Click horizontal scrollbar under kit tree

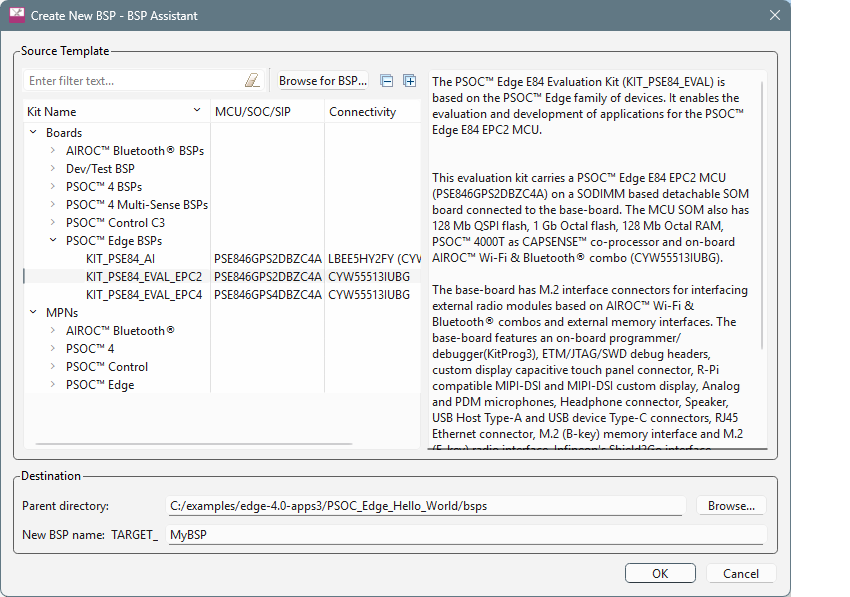tap(194, 444)
